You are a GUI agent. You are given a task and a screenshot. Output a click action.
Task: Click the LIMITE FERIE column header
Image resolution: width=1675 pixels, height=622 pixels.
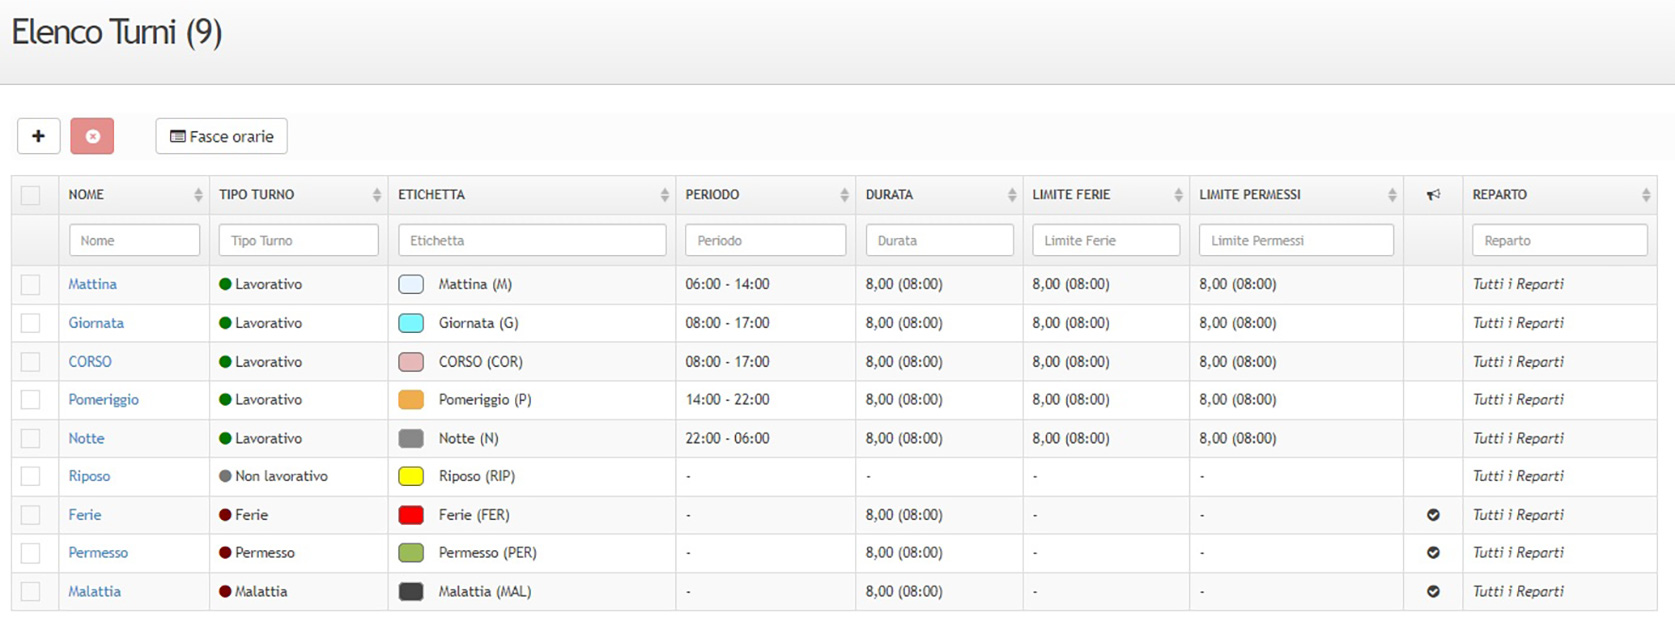click(1071, 195)
